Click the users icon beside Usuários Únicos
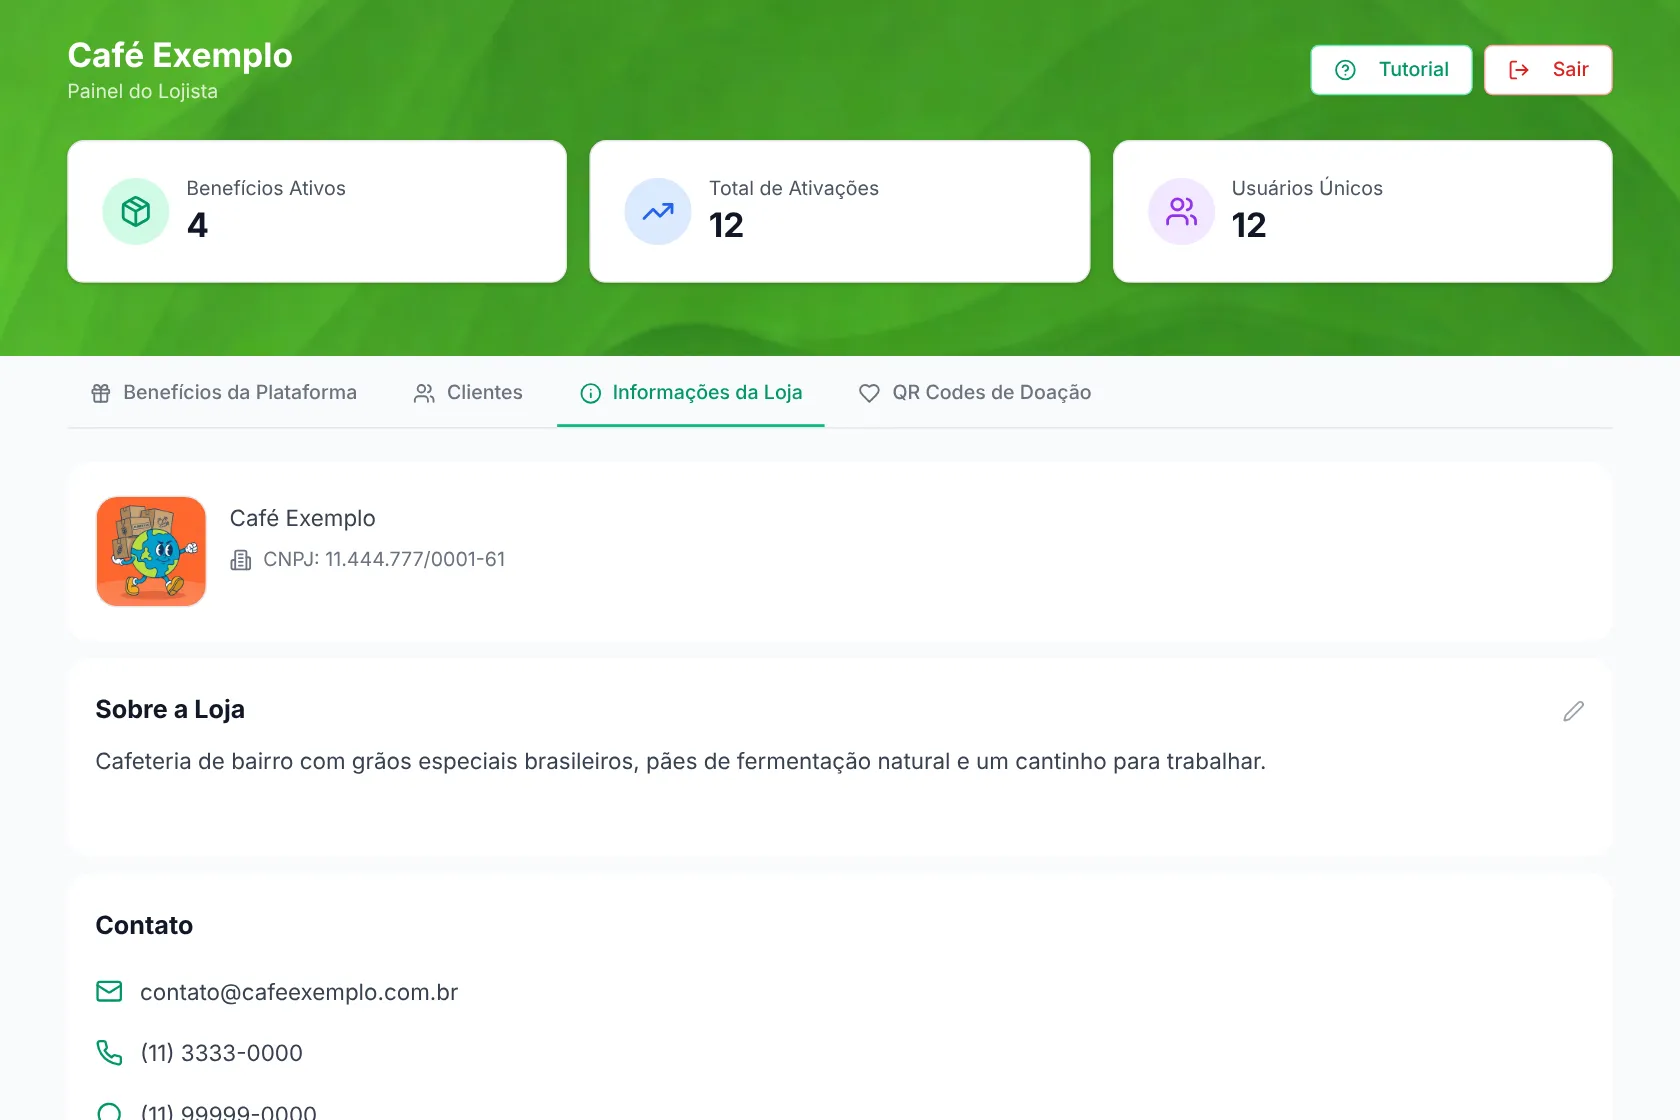 pos(1181,211)
